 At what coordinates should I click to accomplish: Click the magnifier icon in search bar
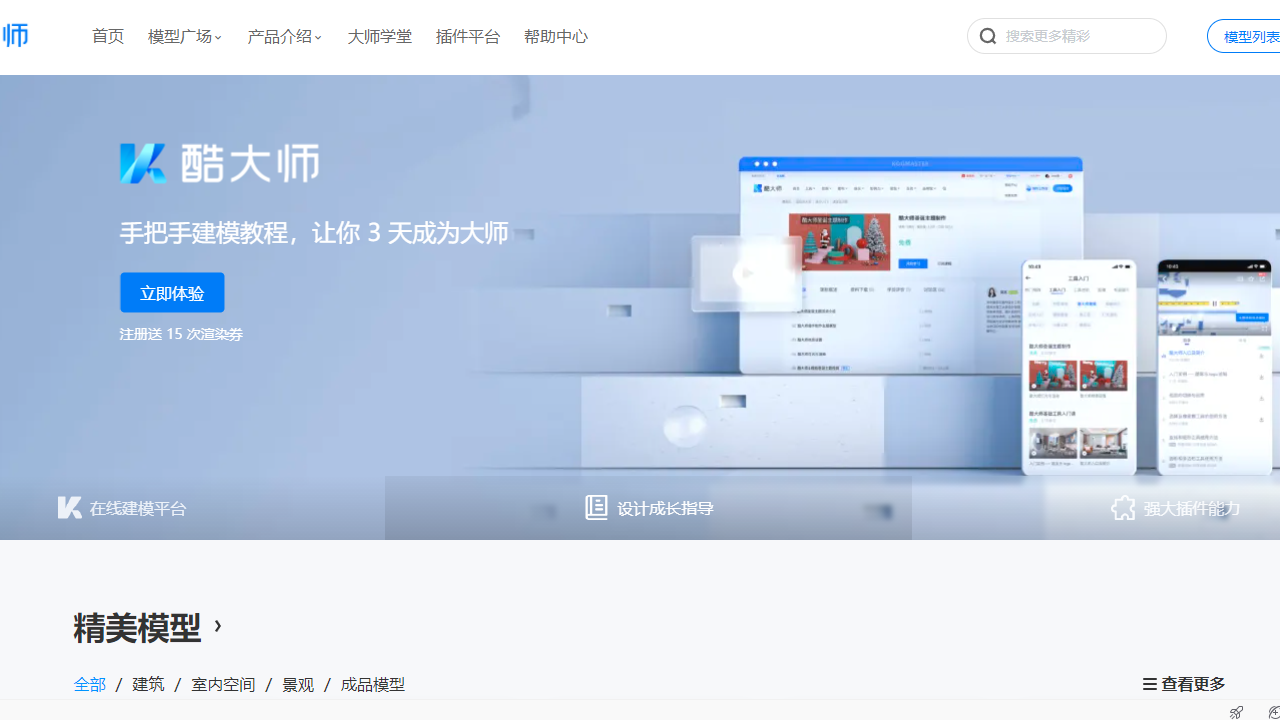988,35
